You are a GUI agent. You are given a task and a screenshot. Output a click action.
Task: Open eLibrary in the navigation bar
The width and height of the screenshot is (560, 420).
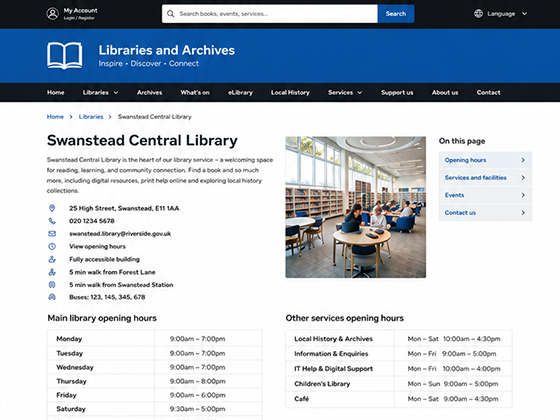tap(240, 92)
